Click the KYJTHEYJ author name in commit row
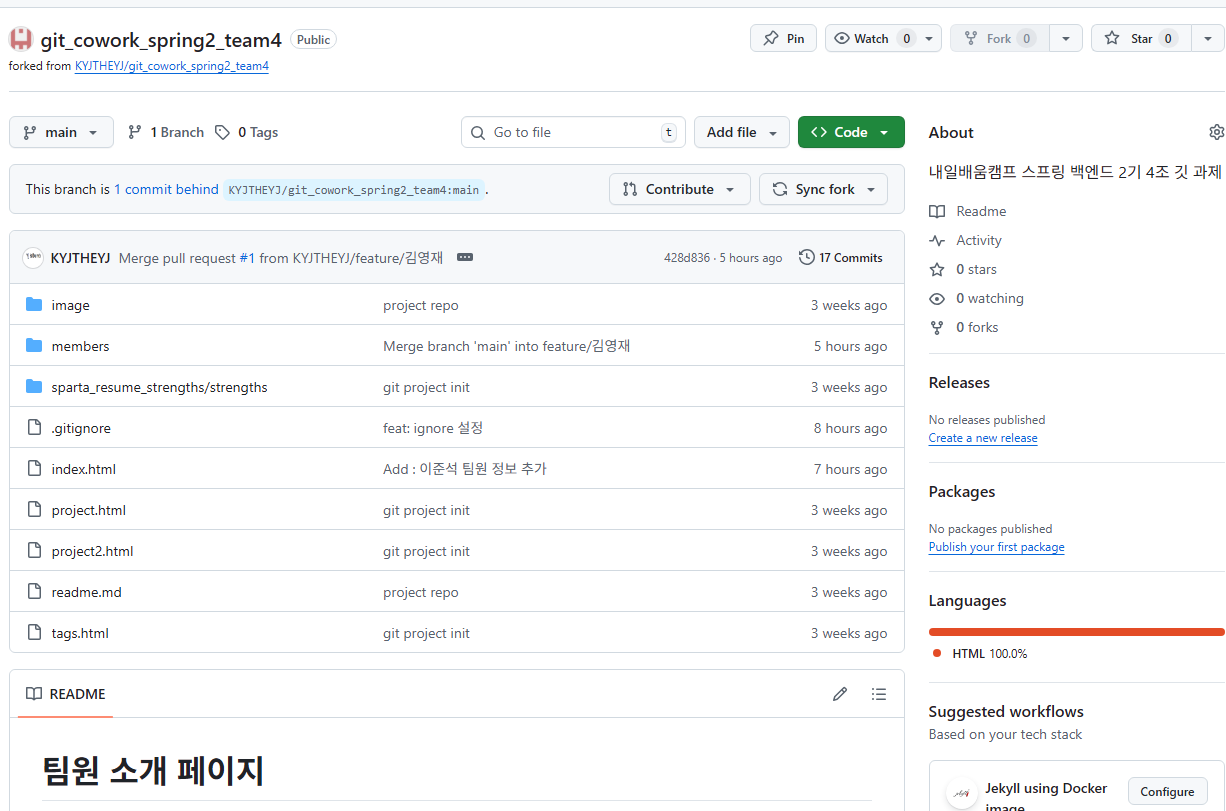Screen dimensions: 1226x811 point(80,258)
